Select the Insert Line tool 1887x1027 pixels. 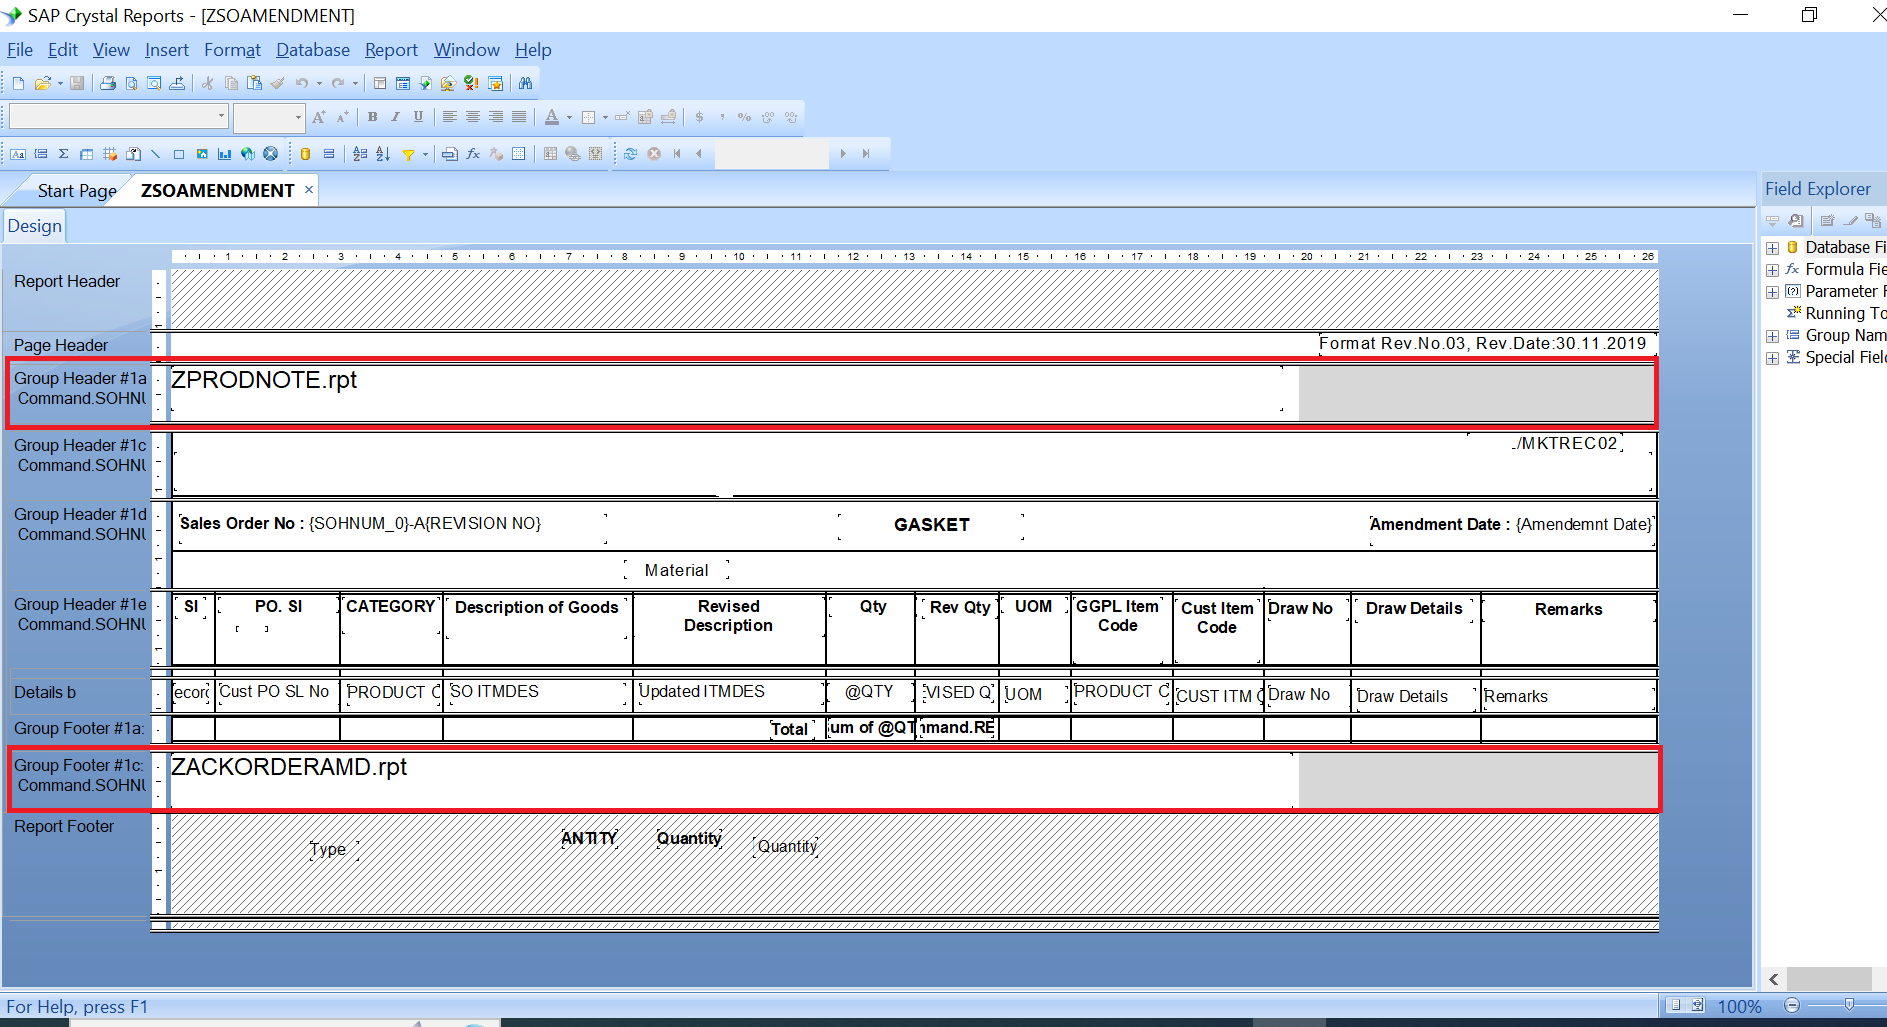tap(155, 154)
